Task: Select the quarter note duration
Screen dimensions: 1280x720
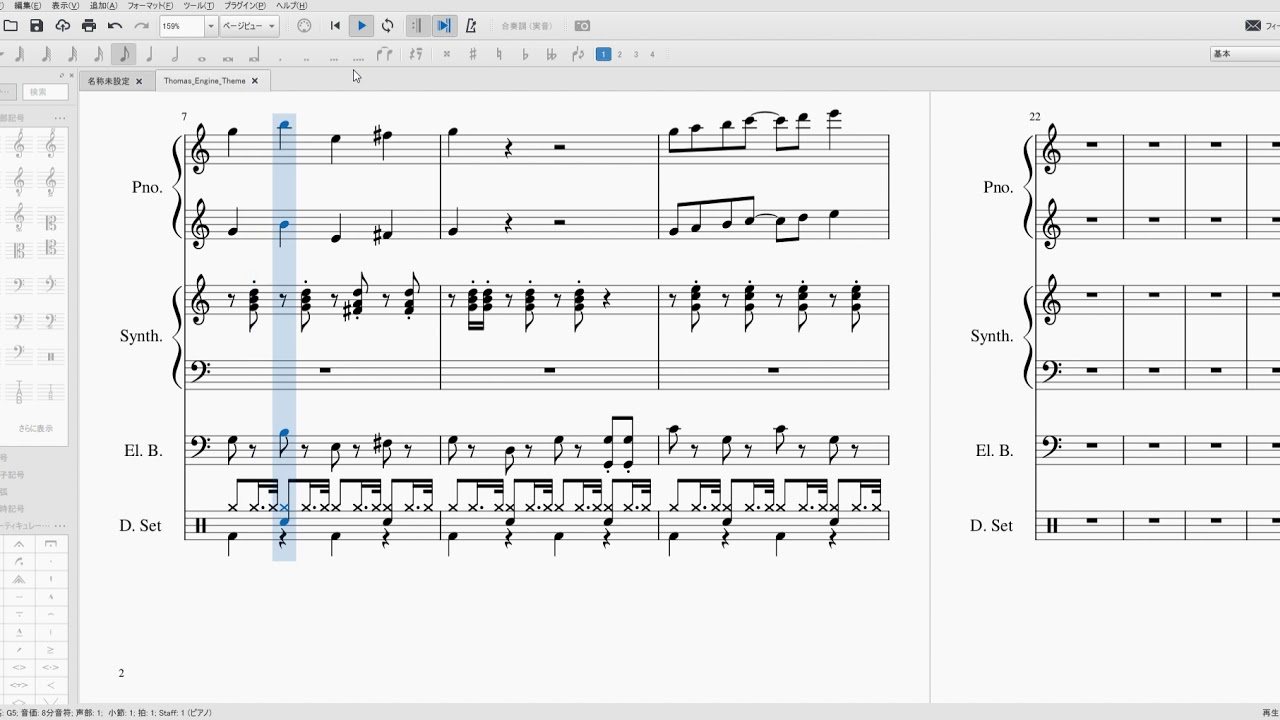Action: coord(149,54)
